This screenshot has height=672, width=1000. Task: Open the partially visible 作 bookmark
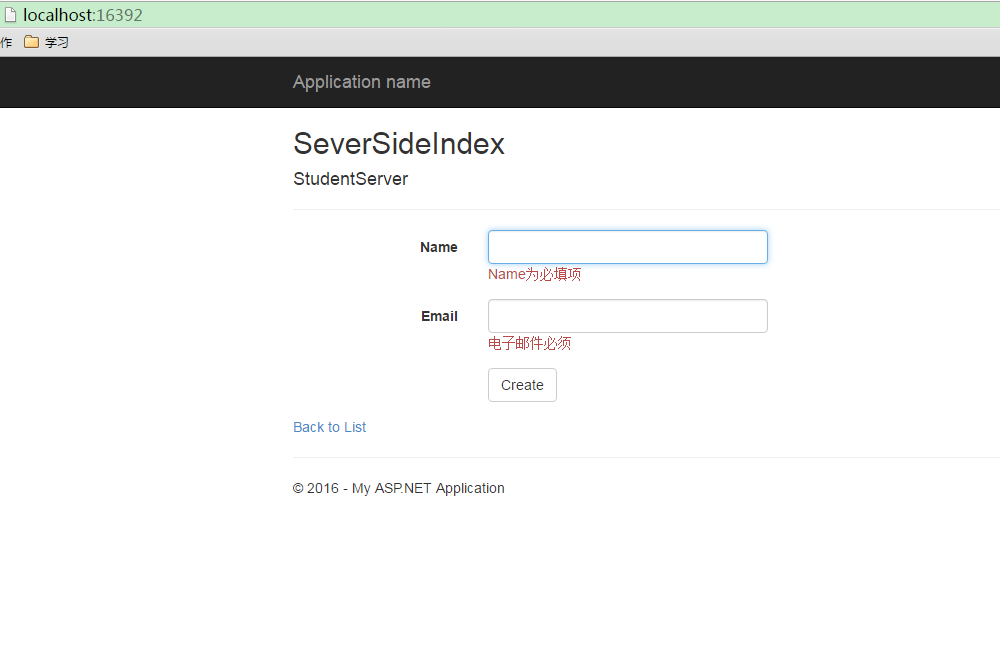point(6,42)
